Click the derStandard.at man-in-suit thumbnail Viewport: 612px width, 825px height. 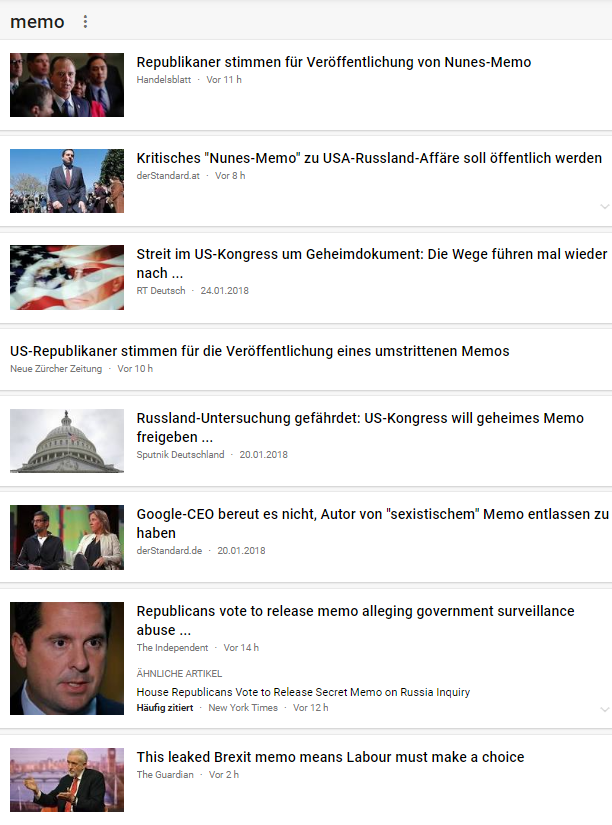coord(67,181)
